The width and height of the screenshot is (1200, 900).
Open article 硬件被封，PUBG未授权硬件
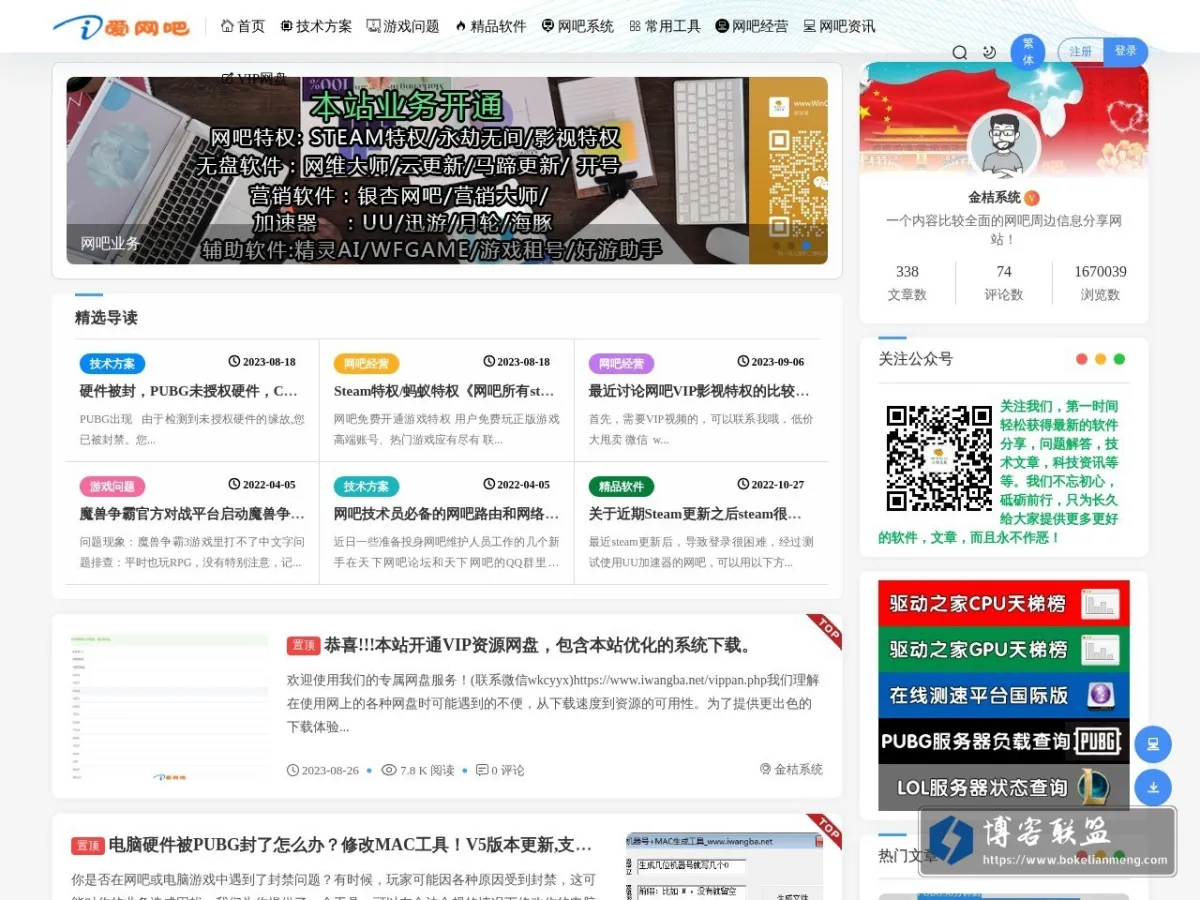point(189,391)
